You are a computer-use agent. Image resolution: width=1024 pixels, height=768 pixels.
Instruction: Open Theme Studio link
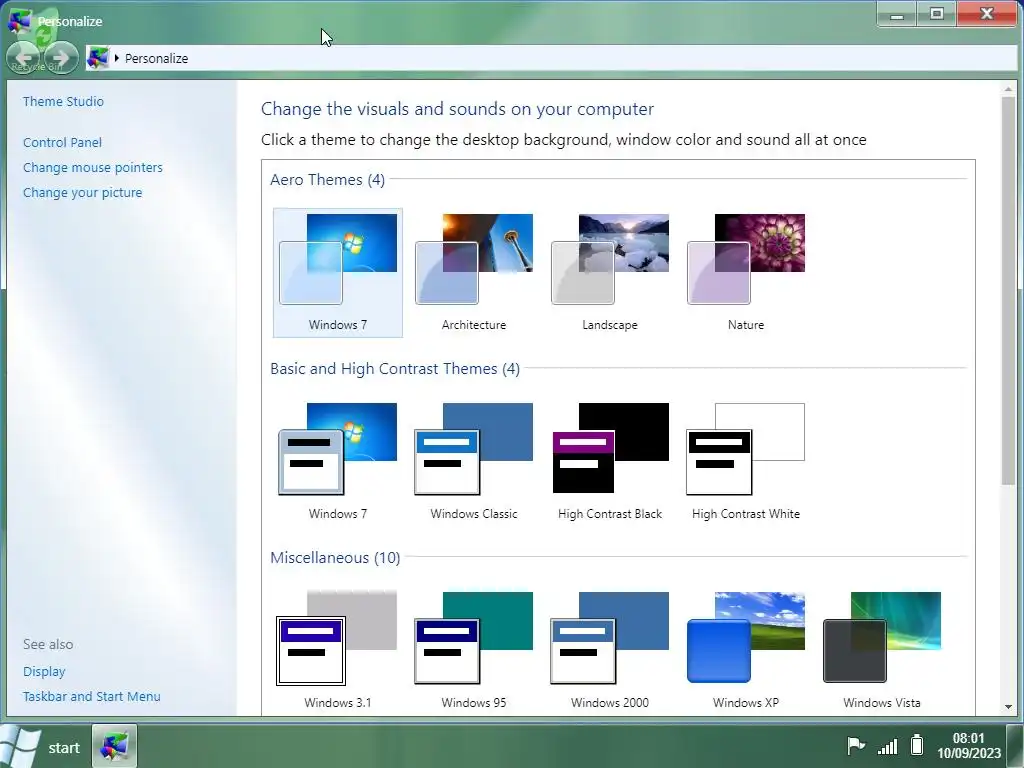tap(63, 101)
